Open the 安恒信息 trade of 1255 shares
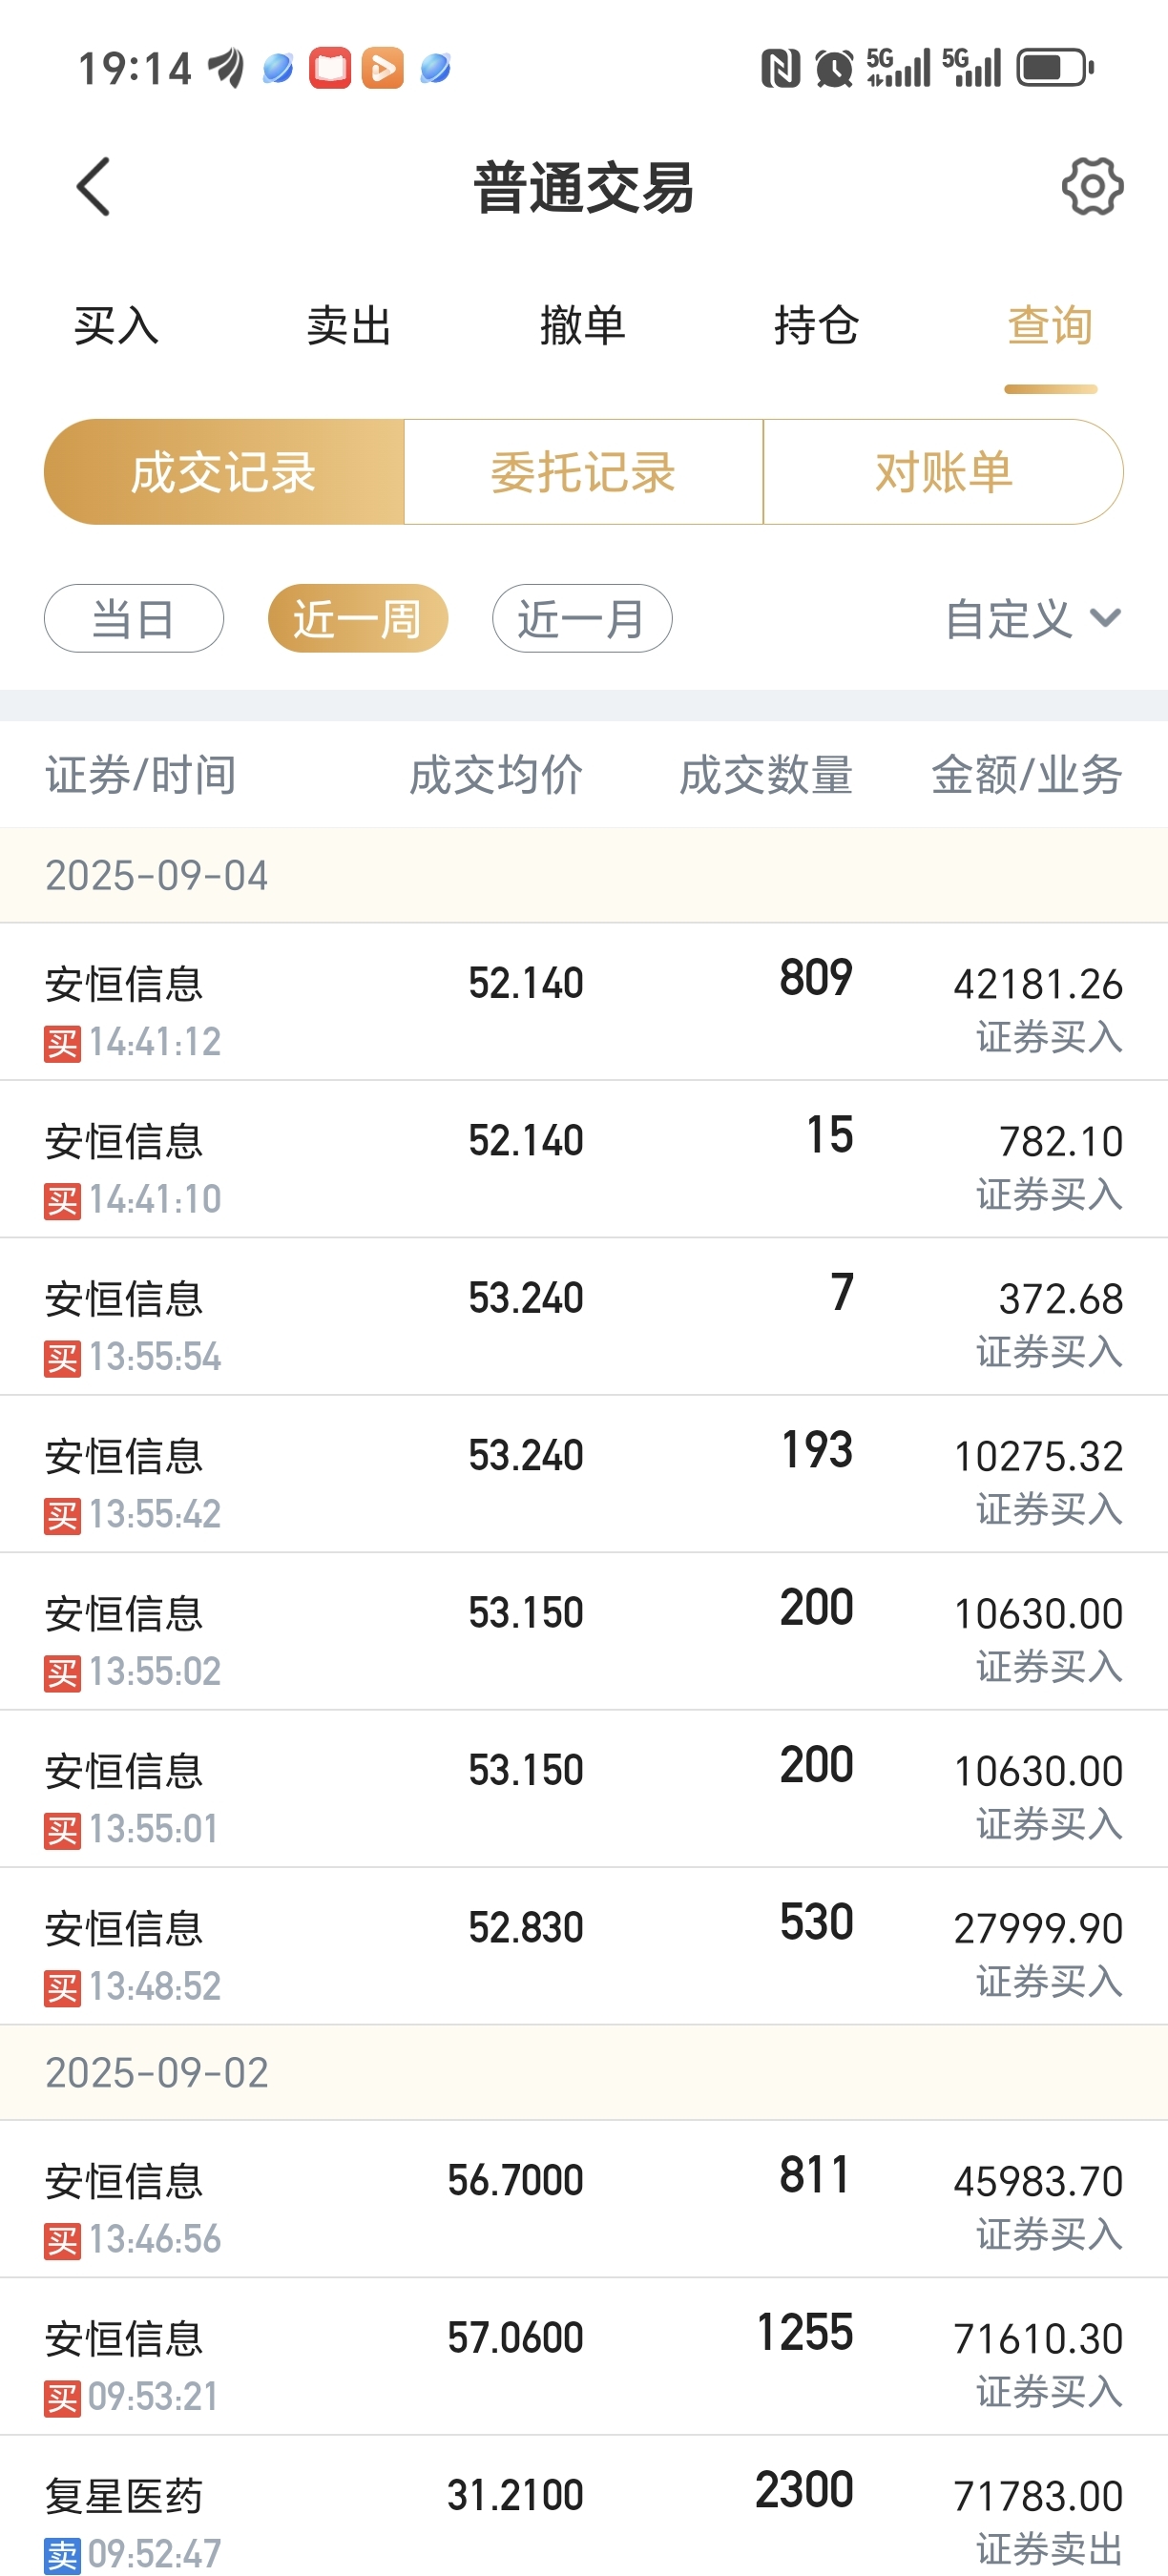The height and width of the screenshot is (2576, 1168). 584,2357
